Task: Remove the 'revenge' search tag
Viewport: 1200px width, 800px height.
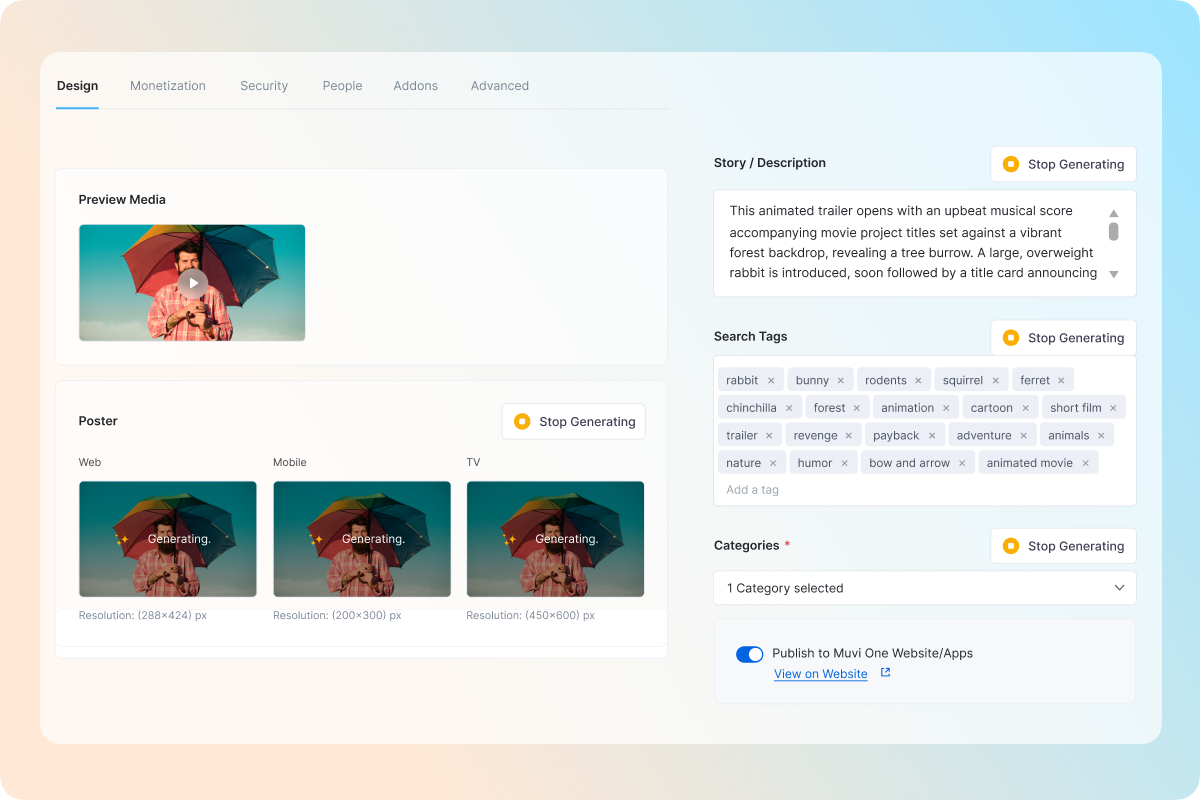Action: 849,436
